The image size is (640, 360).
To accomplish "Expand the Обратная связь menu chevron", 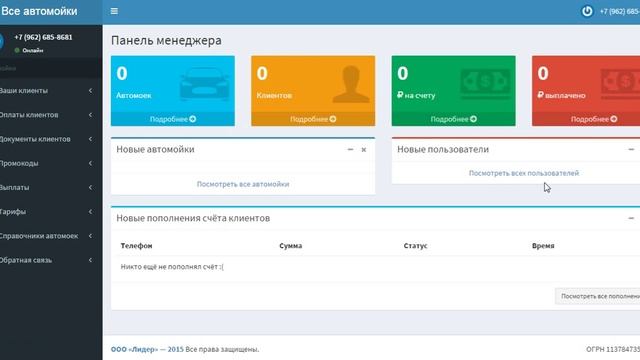I will 91,260.
